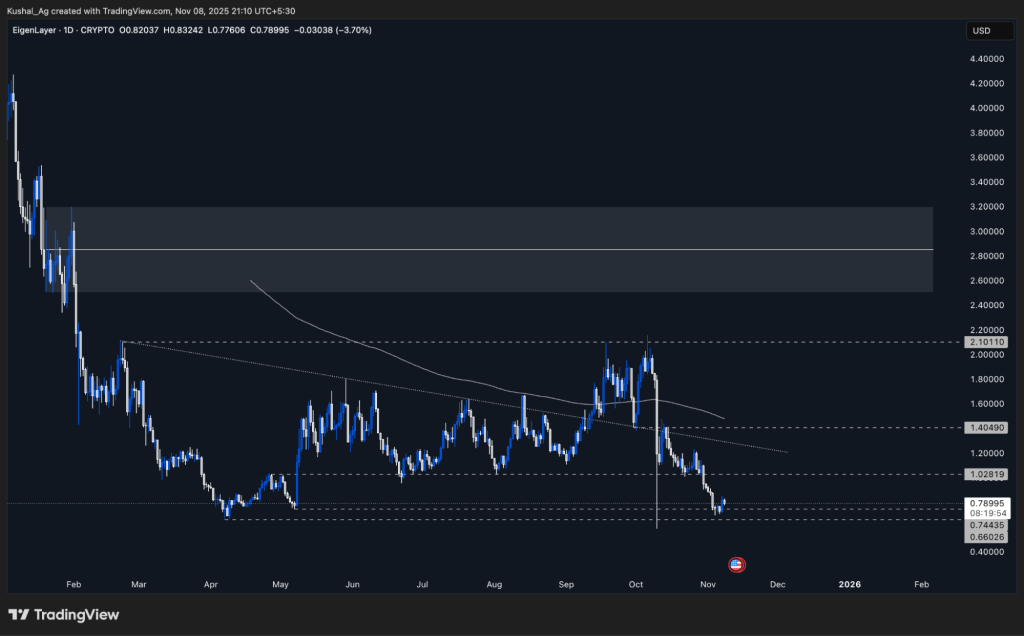Click the Mar label on time axis
The height and width of the screenshot is (636, 1024).
point(138,584)
